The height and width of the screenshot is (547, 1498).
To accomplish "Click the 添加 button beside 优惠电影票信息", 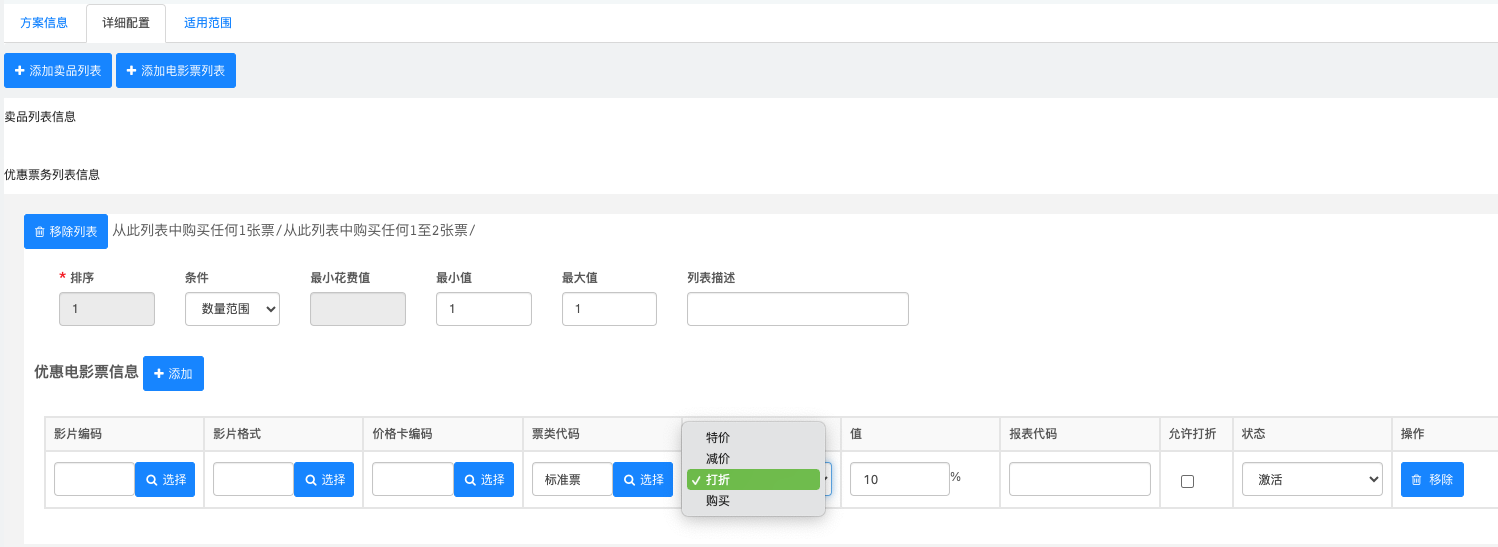I will [x=173, y=373].
